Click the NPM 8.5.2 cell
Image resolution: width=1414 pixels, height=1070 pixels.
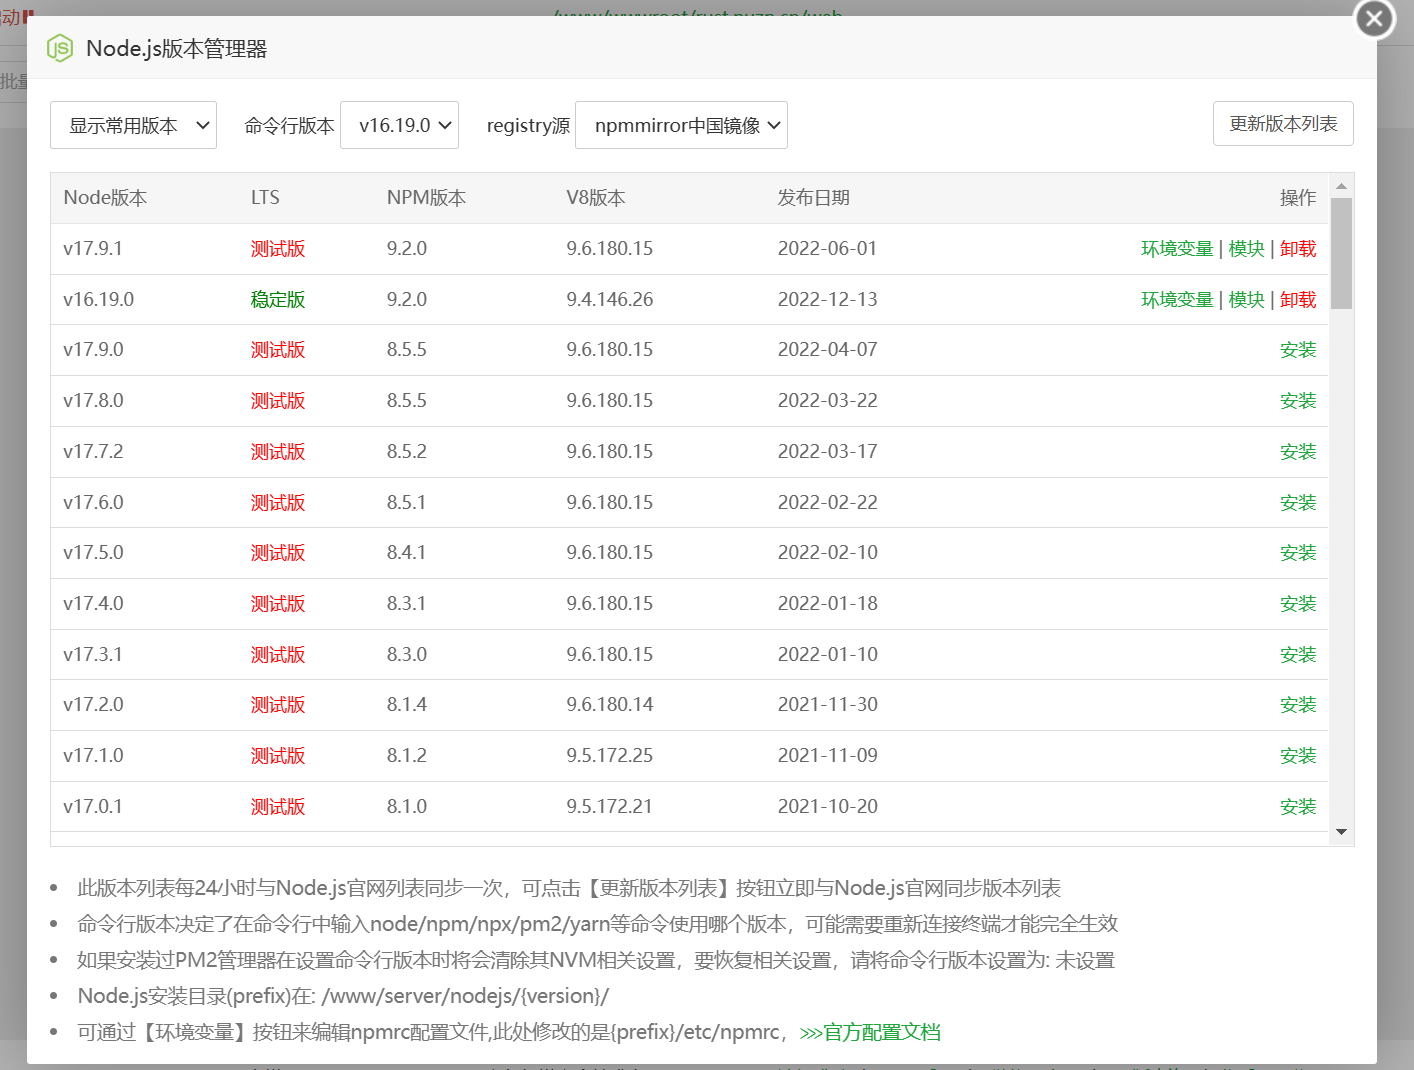(x=407, y=452)
